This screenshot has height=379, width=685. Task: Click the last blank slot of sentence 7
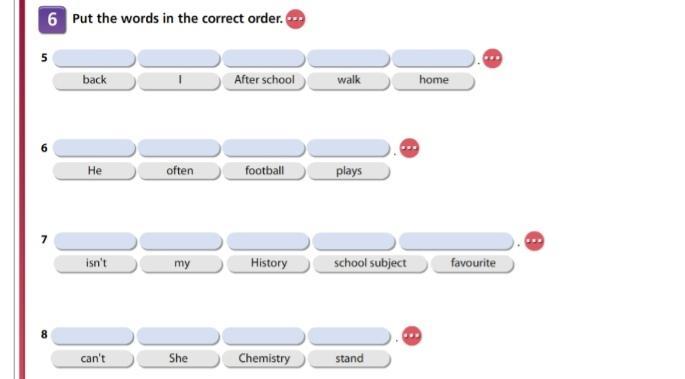click(x=457, y=241)
